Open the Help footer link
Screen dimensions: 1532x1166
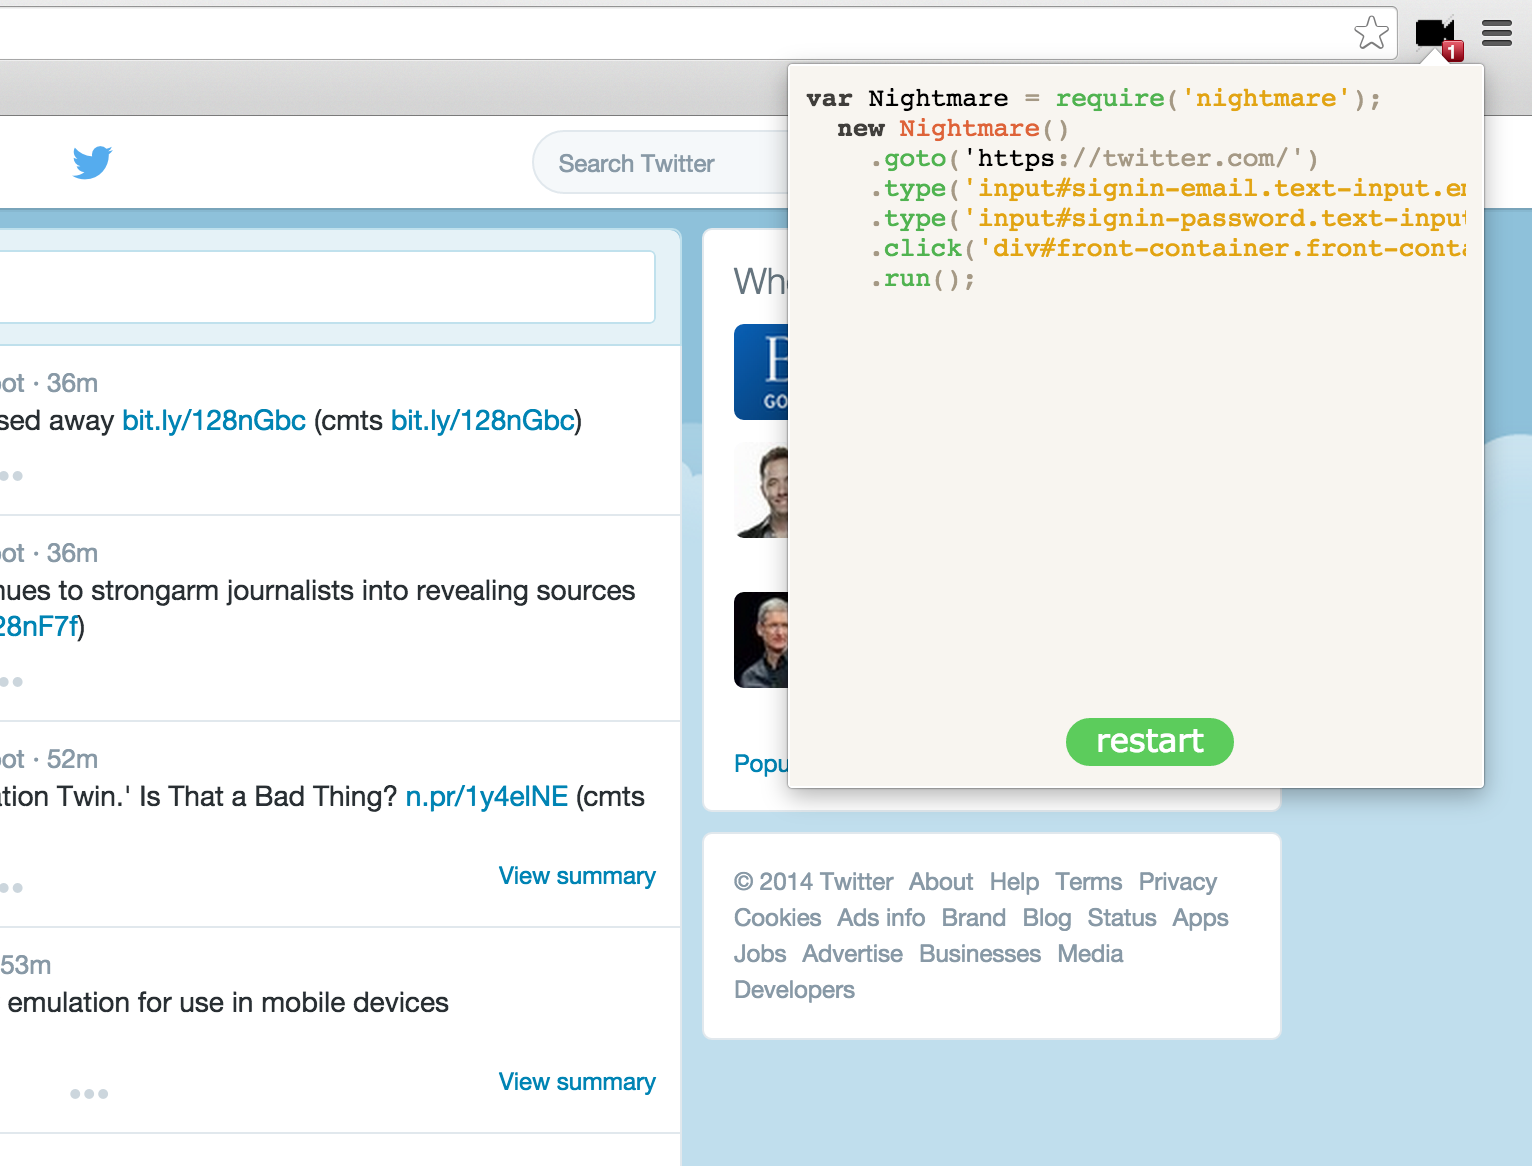click(1014, 882)
